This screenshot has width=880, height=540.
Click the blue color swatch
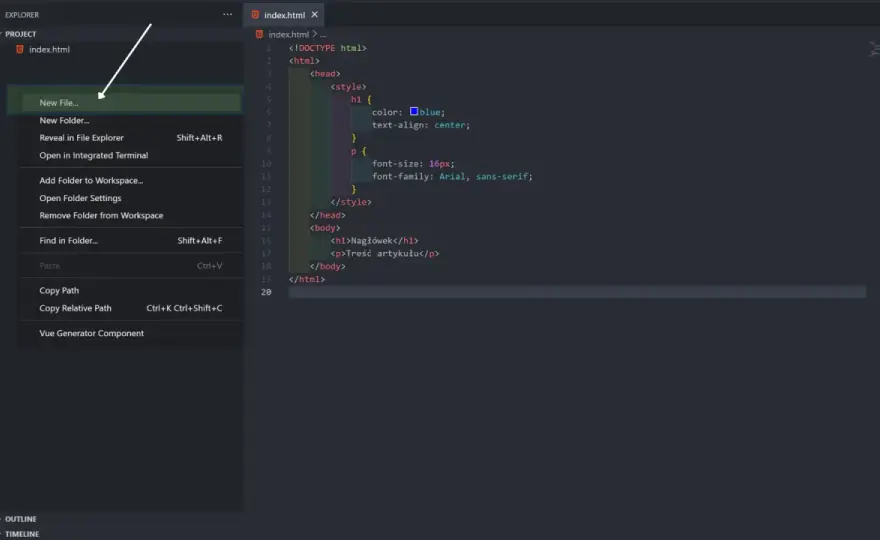point(414,112)
